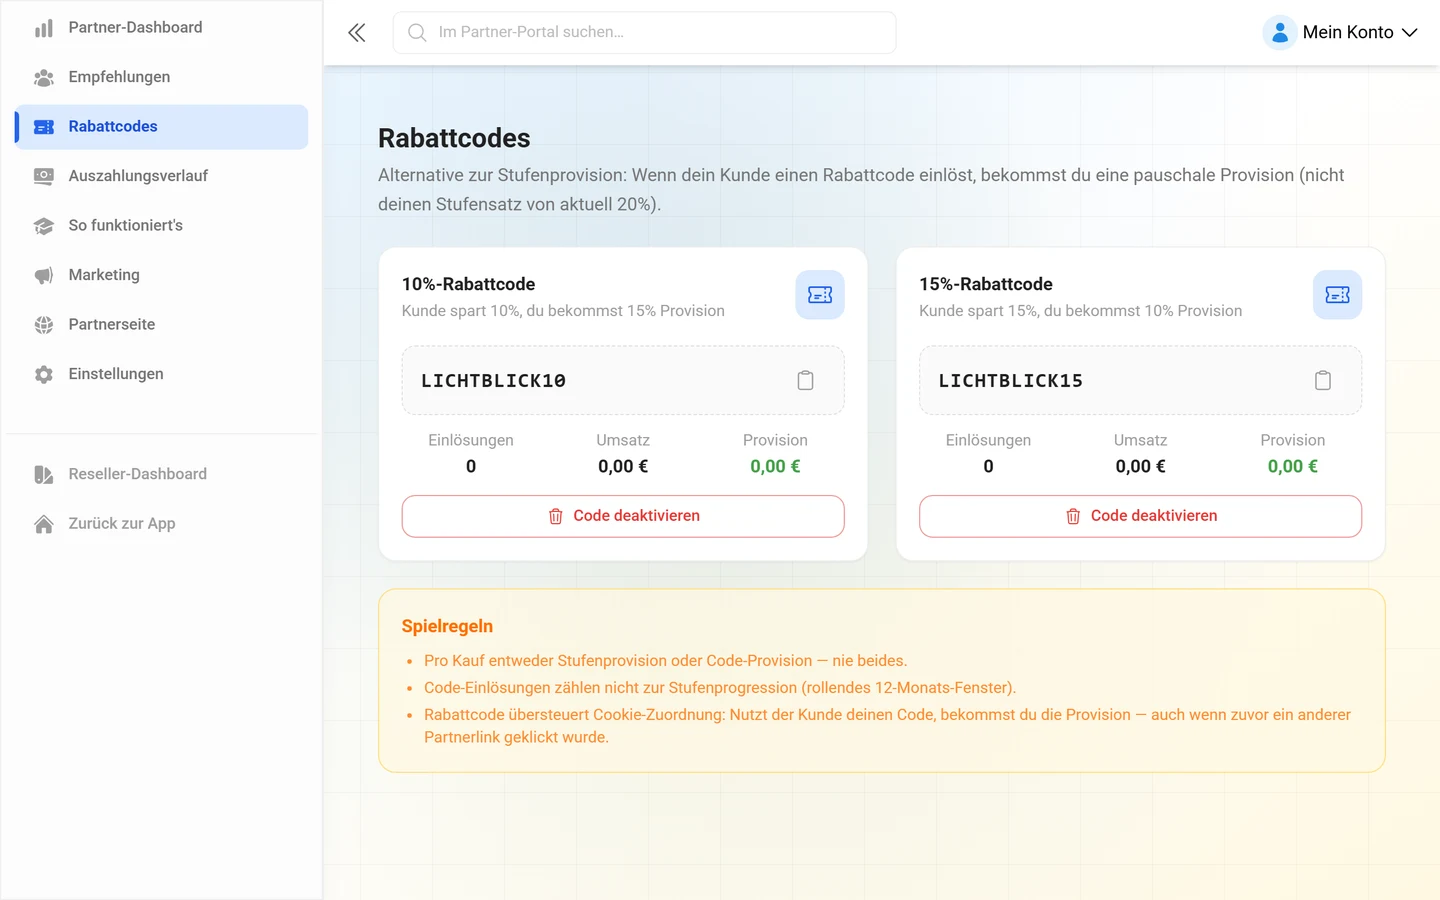This screenshot has width=1440, height=900.
Task: Click the Reseller-Dashboard icon
Action: (x=44, y=474)
